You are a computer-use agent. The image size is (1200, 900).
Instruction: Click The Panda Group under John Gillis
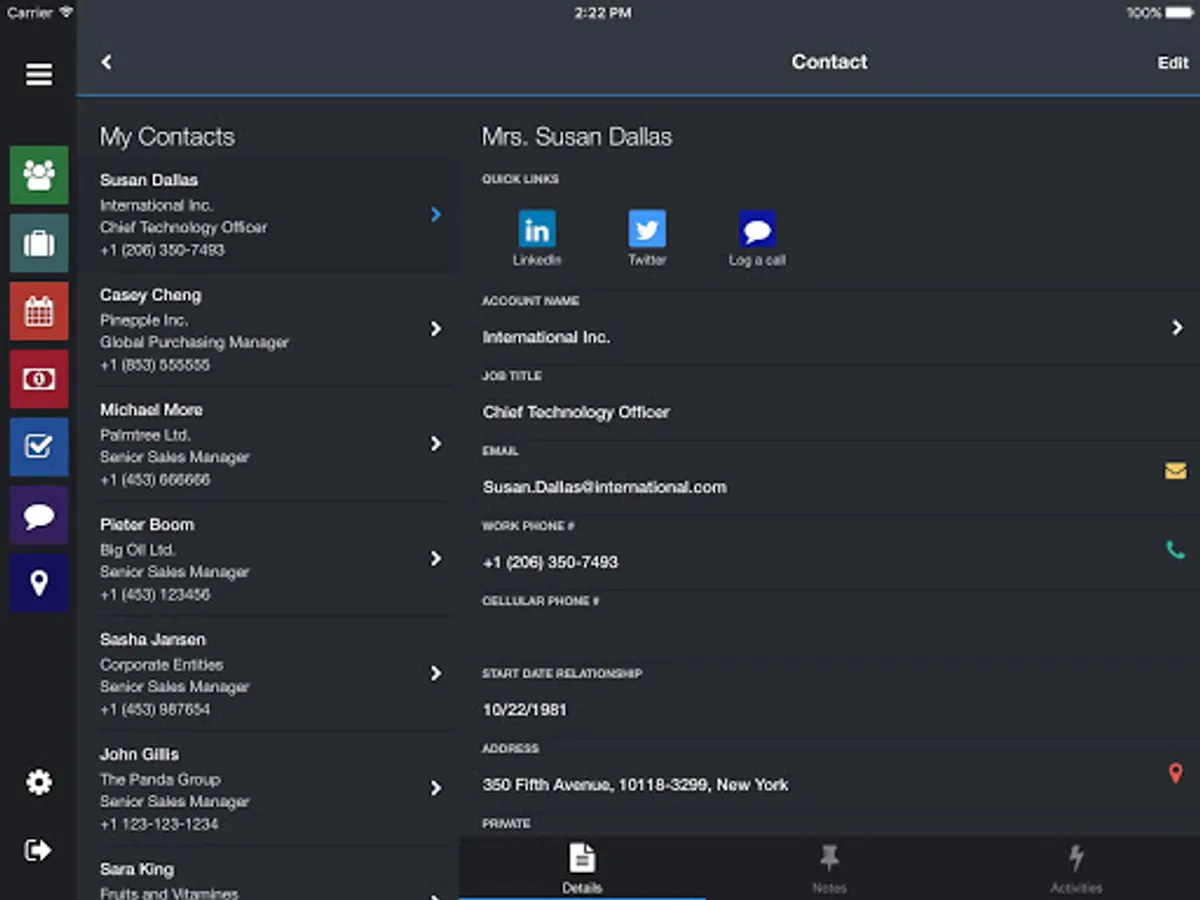pos(159,779)
